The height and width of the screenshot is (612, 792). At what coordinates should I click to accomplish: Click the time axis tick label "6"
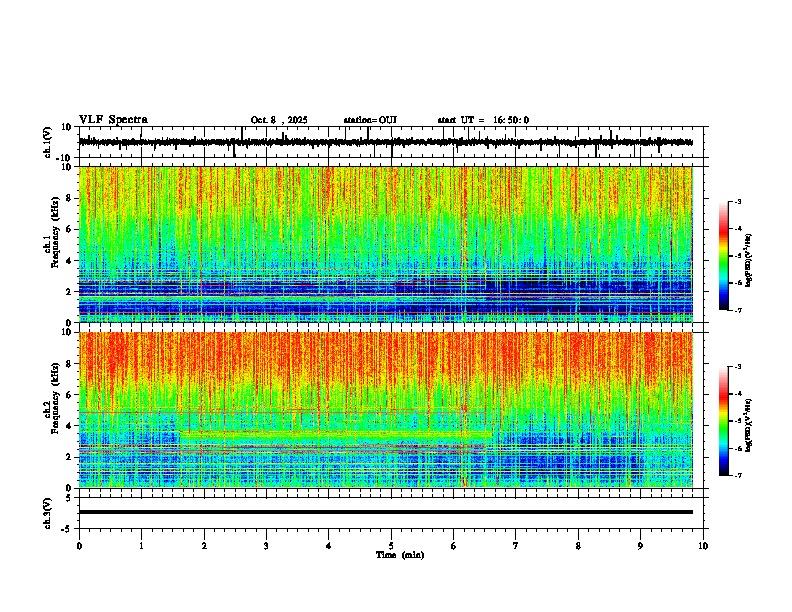(x=453, y=546)
